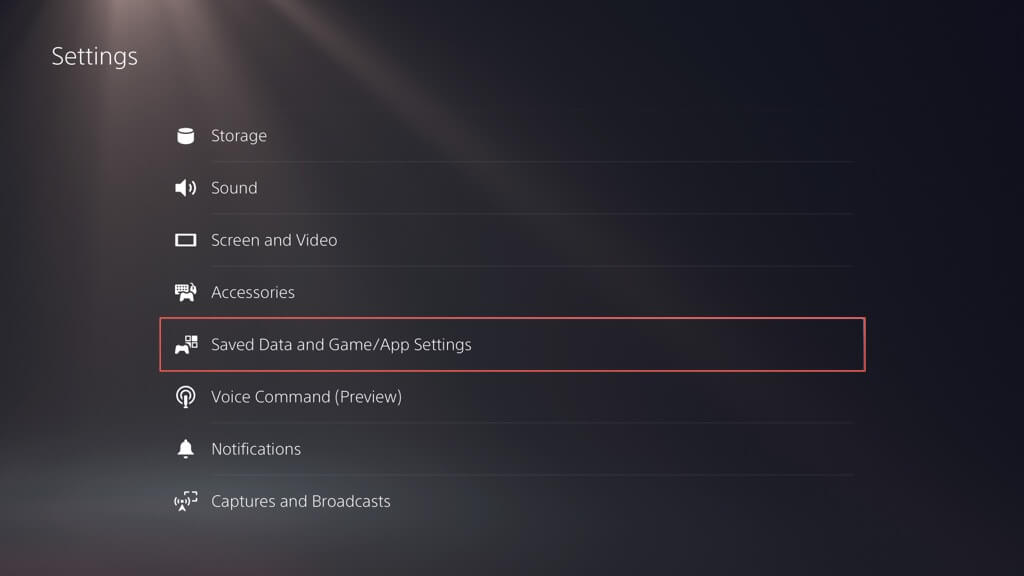Viewport: 1024px width, 576px height.
Task: Click the Sound speaker icon
Action: tap(185, 188)
